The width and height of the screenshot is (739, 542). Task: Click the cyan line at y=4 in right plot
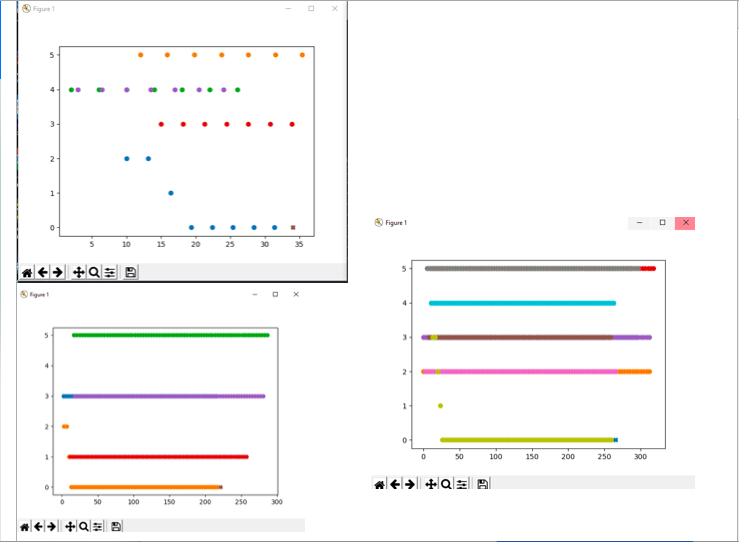522,303
